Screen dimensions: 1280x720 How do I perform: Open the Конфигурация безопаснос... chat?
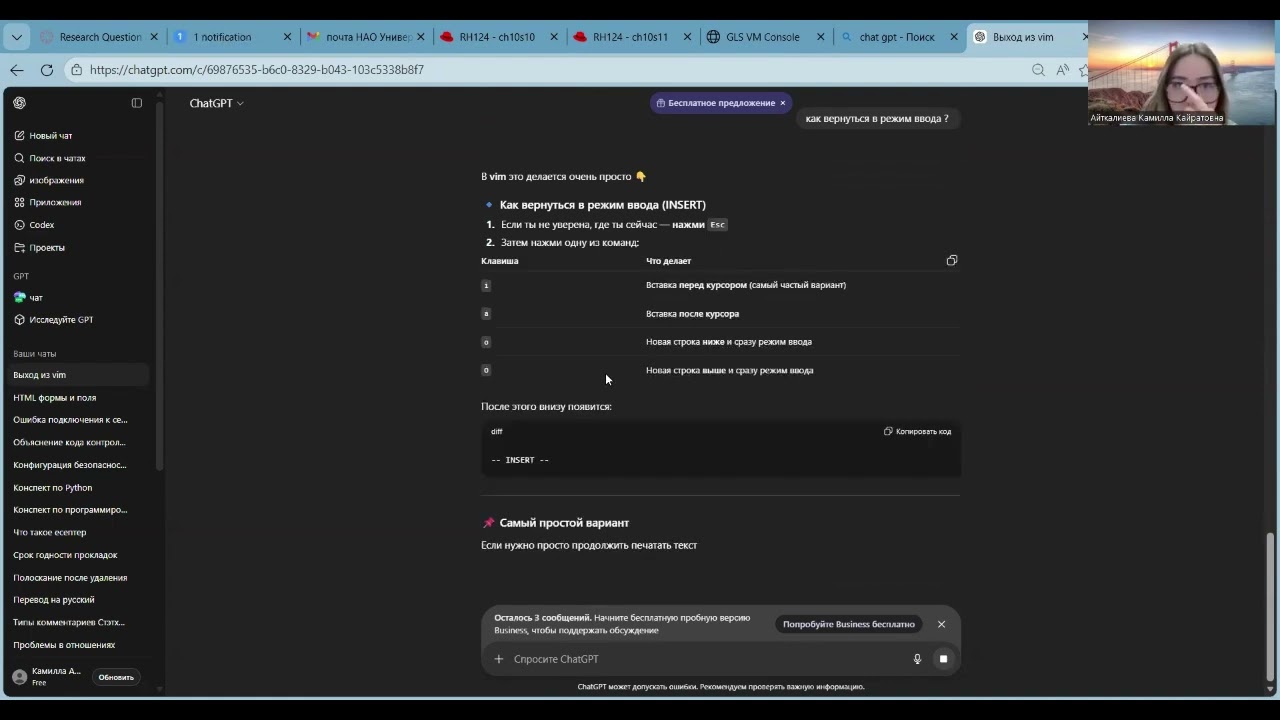tap(78, 465)
